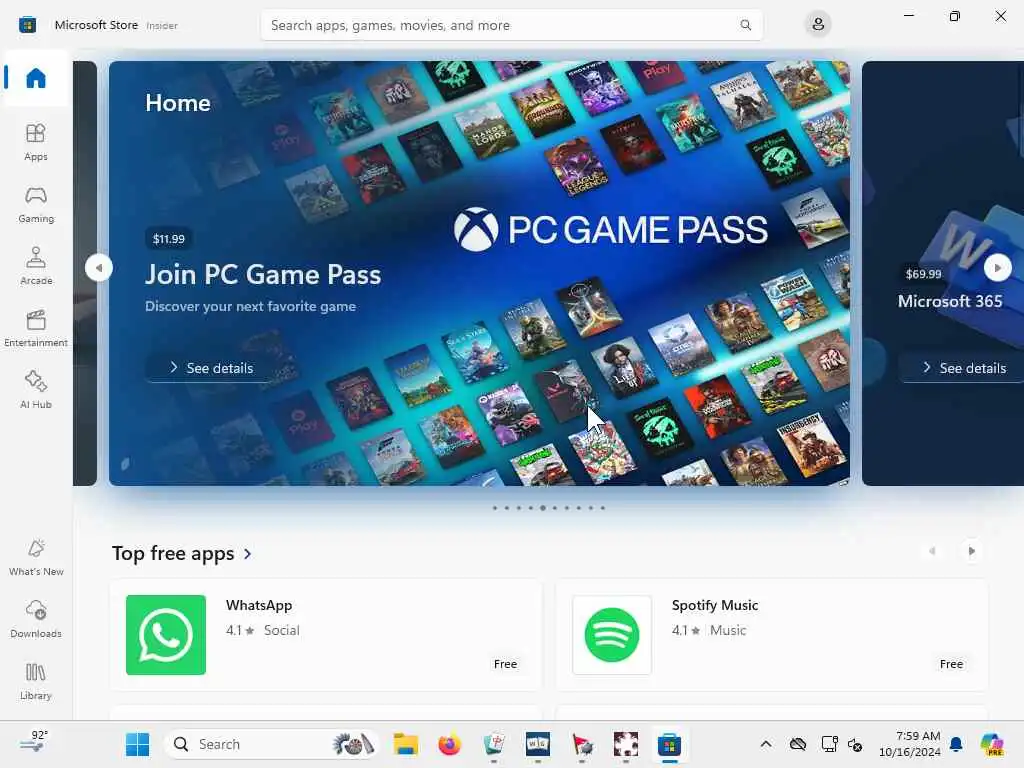Viewport: 1024px width, 768px height.
Task: Go to the Home sidebar icon
Action: tap(36, 78)
